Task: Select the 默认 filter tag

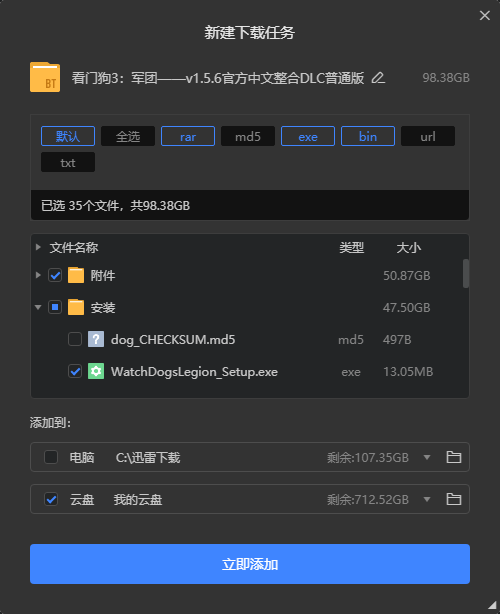Action: [x=68, y=136]
